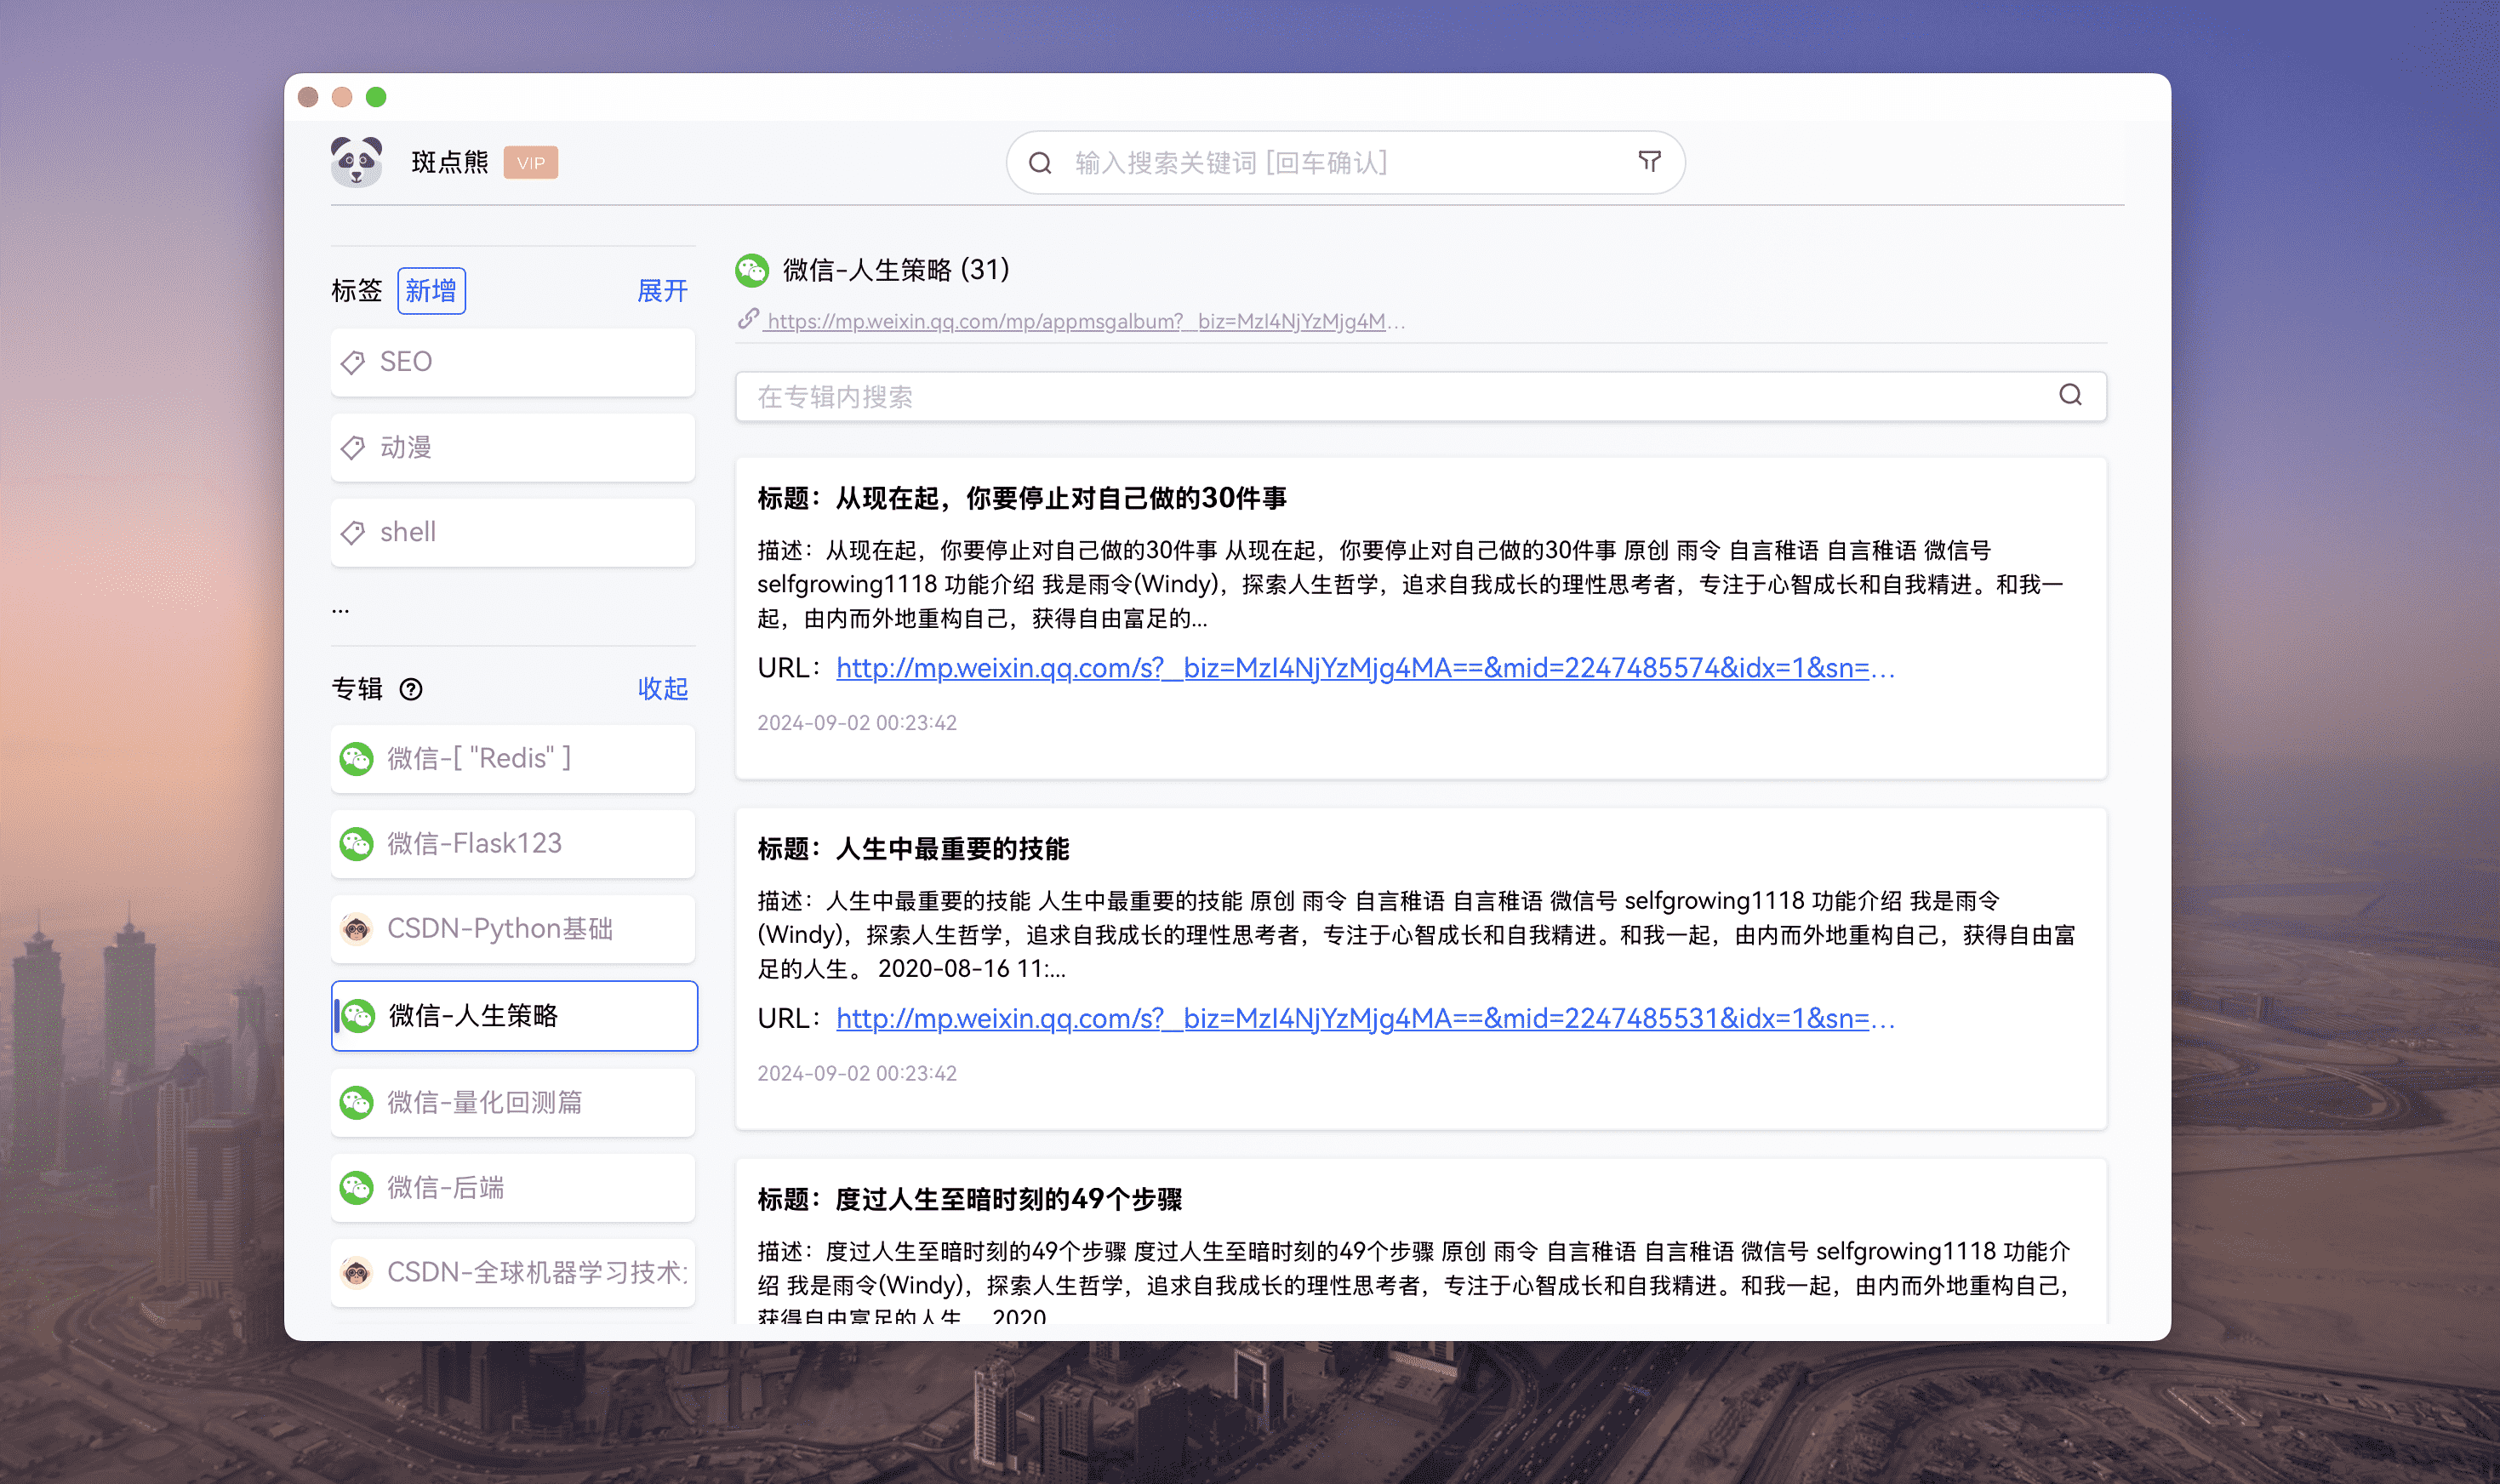Image resolution: width=2500 pixels, height=1484 pixels.
Task: Click the WeChat icon beside 微信-人生策略 heading
Action: 752,270
